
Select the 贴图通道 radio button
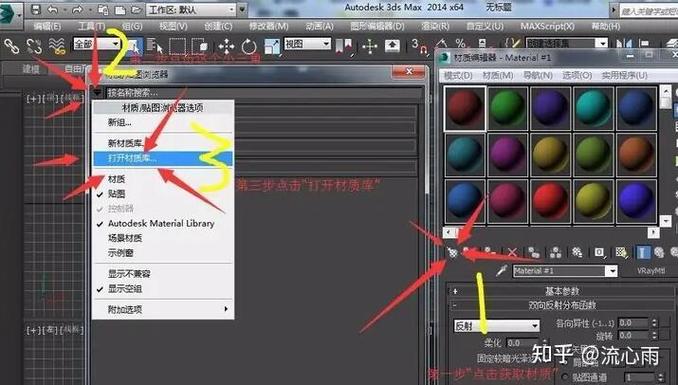click(566, 377)
